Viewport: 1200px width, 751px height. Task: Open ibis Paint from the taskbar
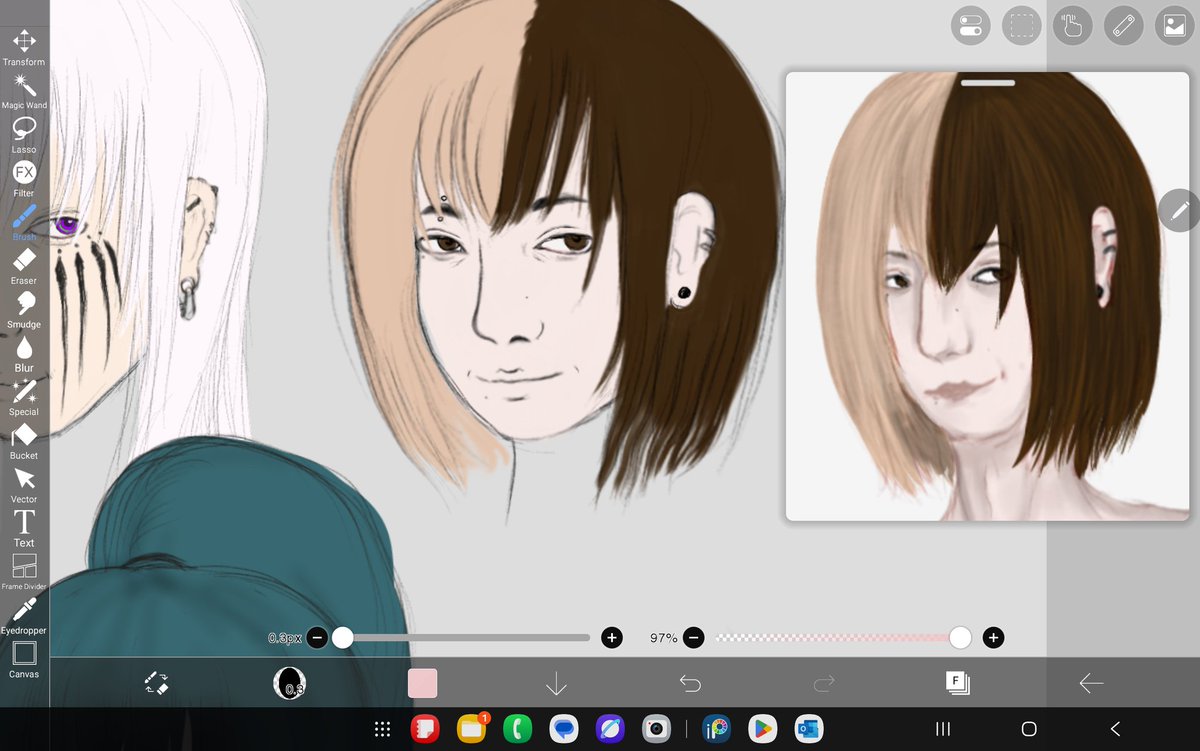(716, 729)
